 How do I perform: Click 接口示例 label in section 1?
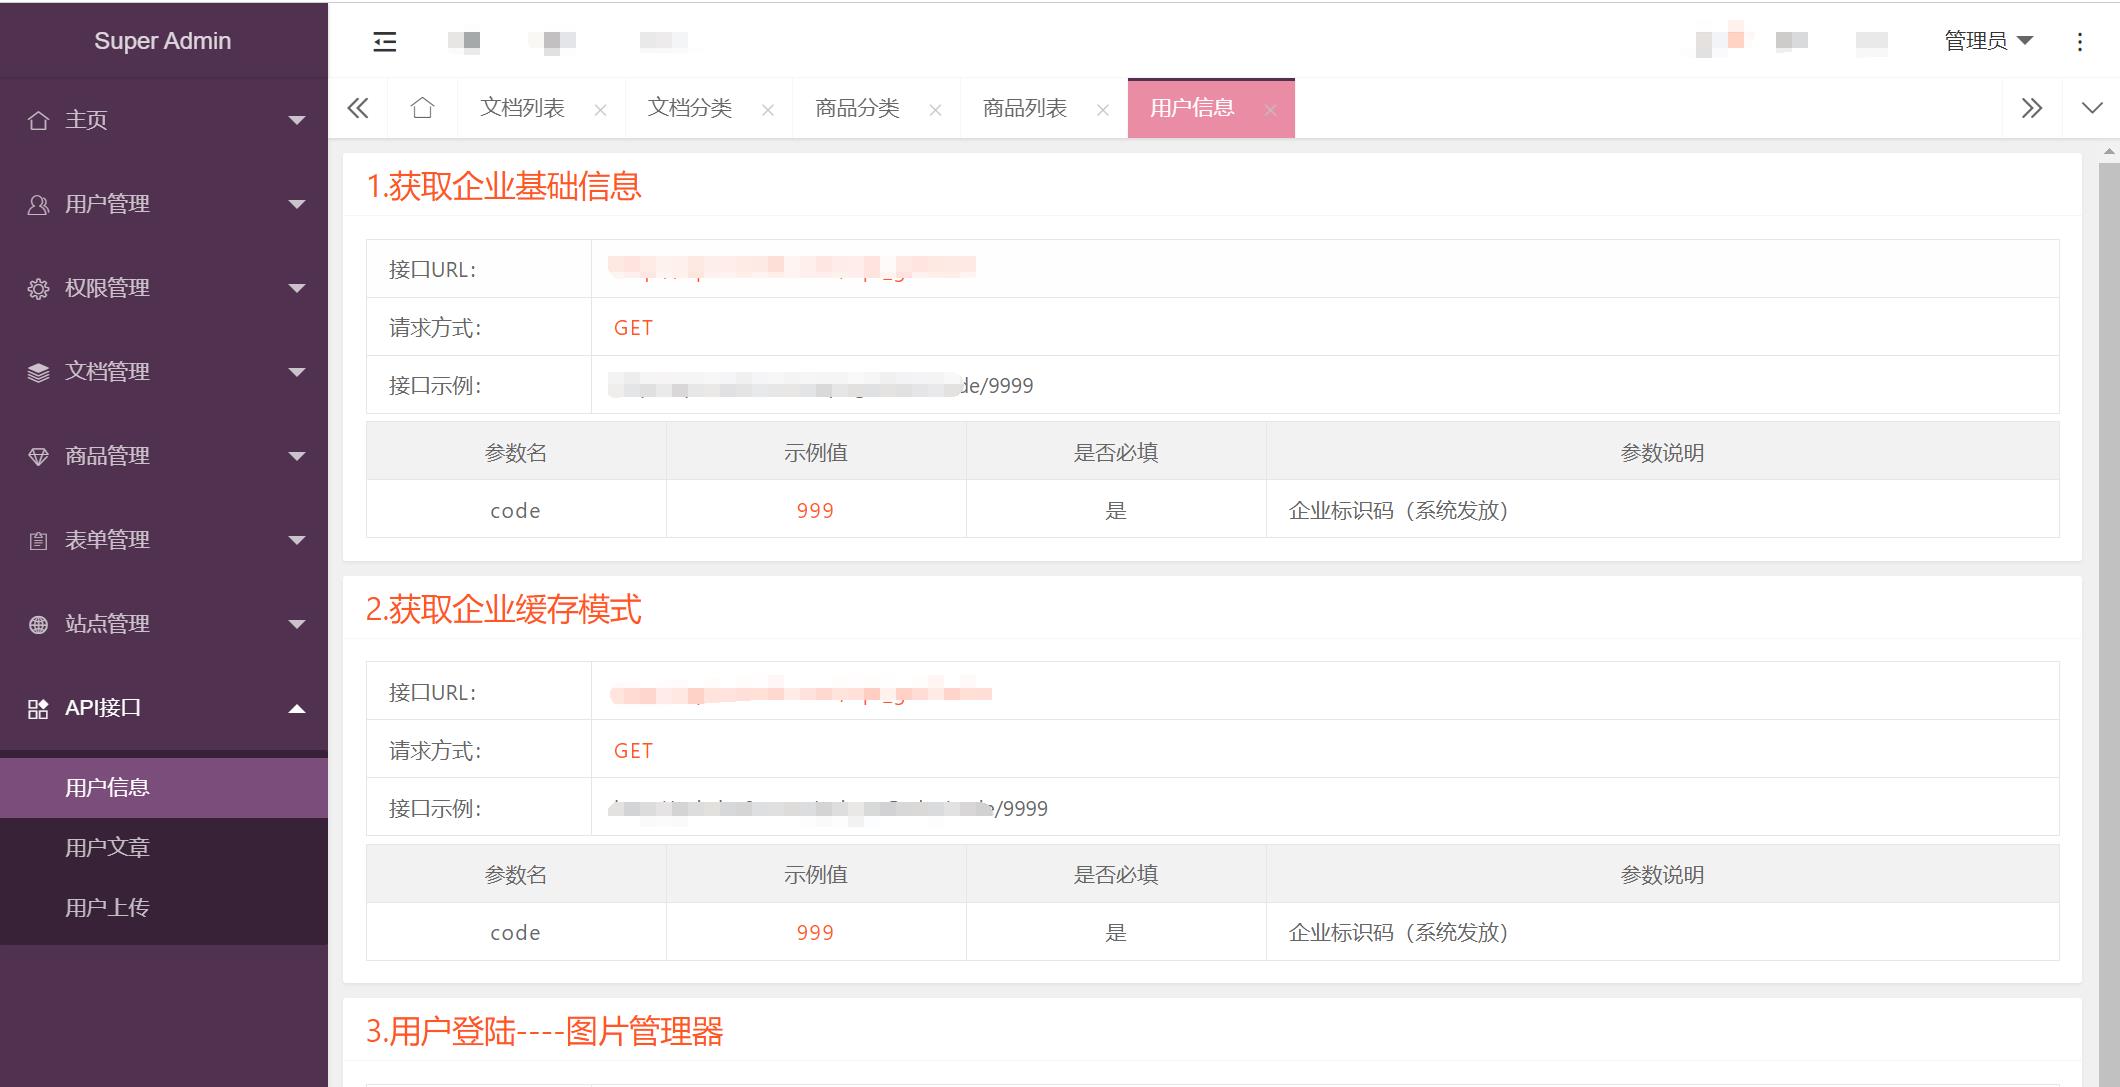tap(435, 386)
